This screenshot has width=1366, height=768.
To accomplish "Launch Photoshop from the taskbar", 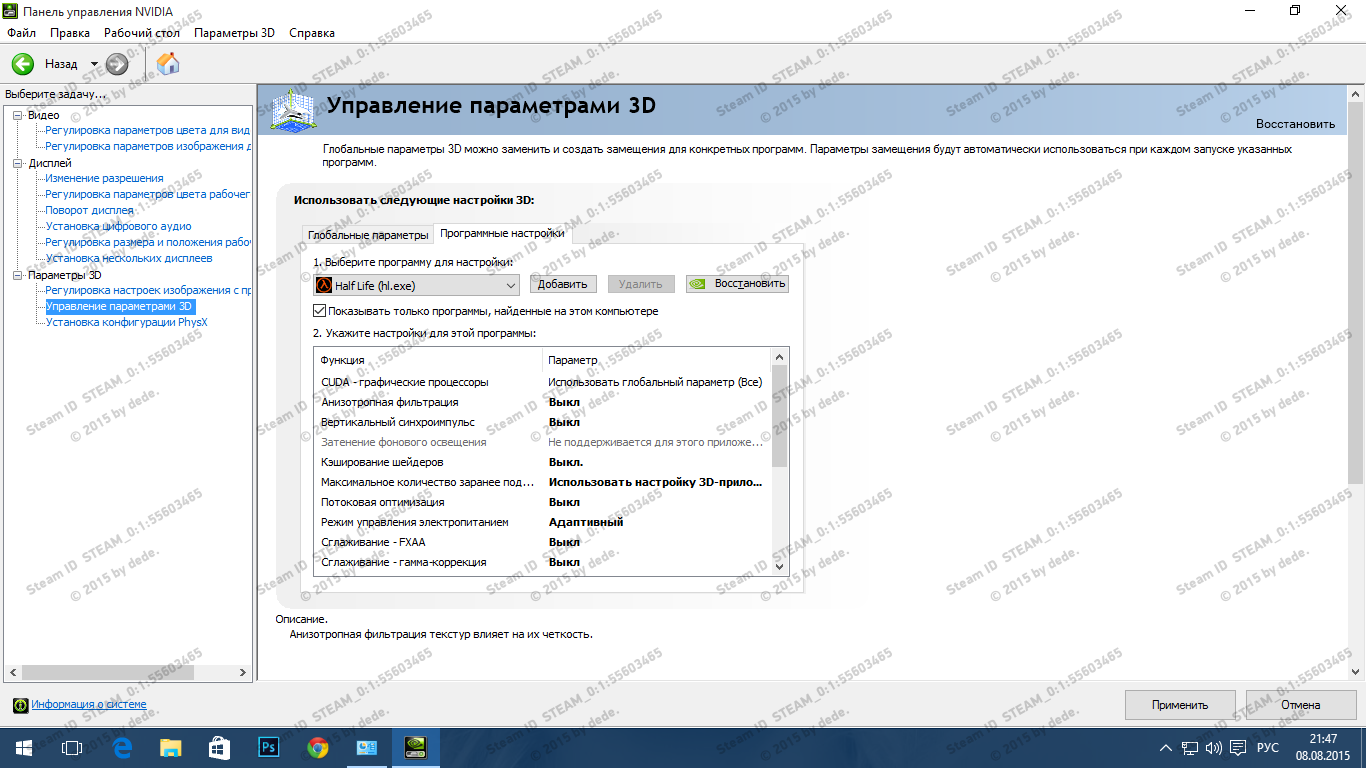I will coord(269,747).
